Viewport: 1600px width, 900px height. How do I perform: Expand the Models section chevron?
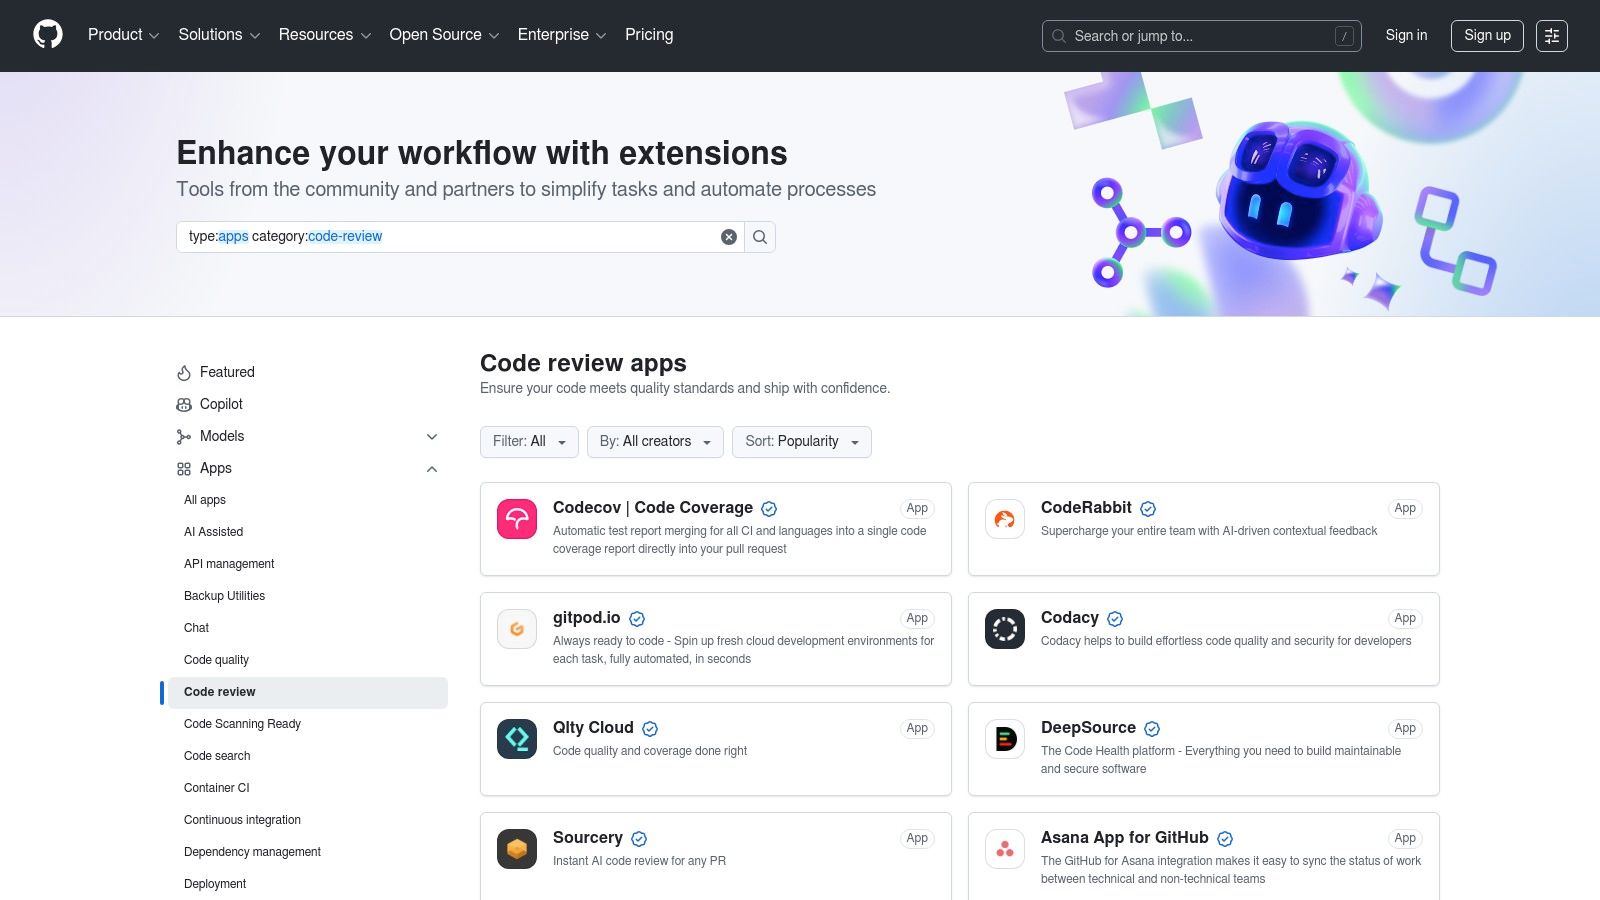(x=432, y=437)
